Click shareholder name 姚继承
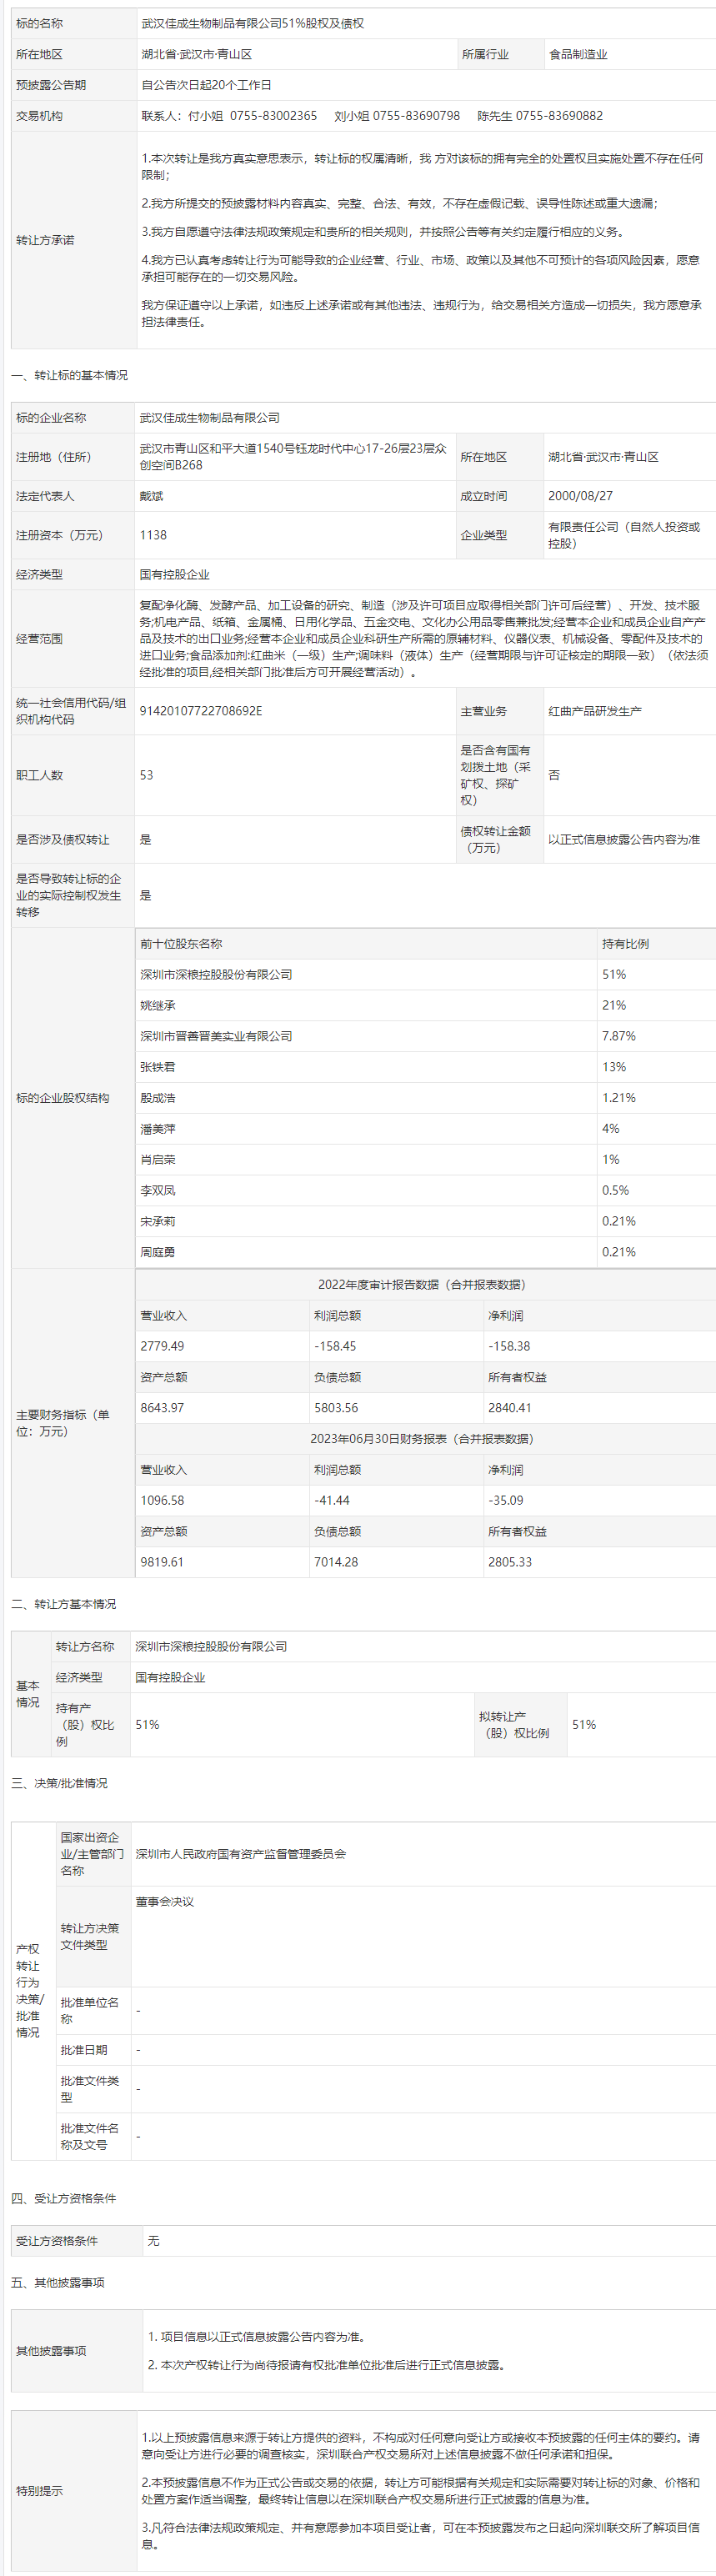This screenshot has width=716, height=2576. pyautogui.click(x=158, y=1005)
